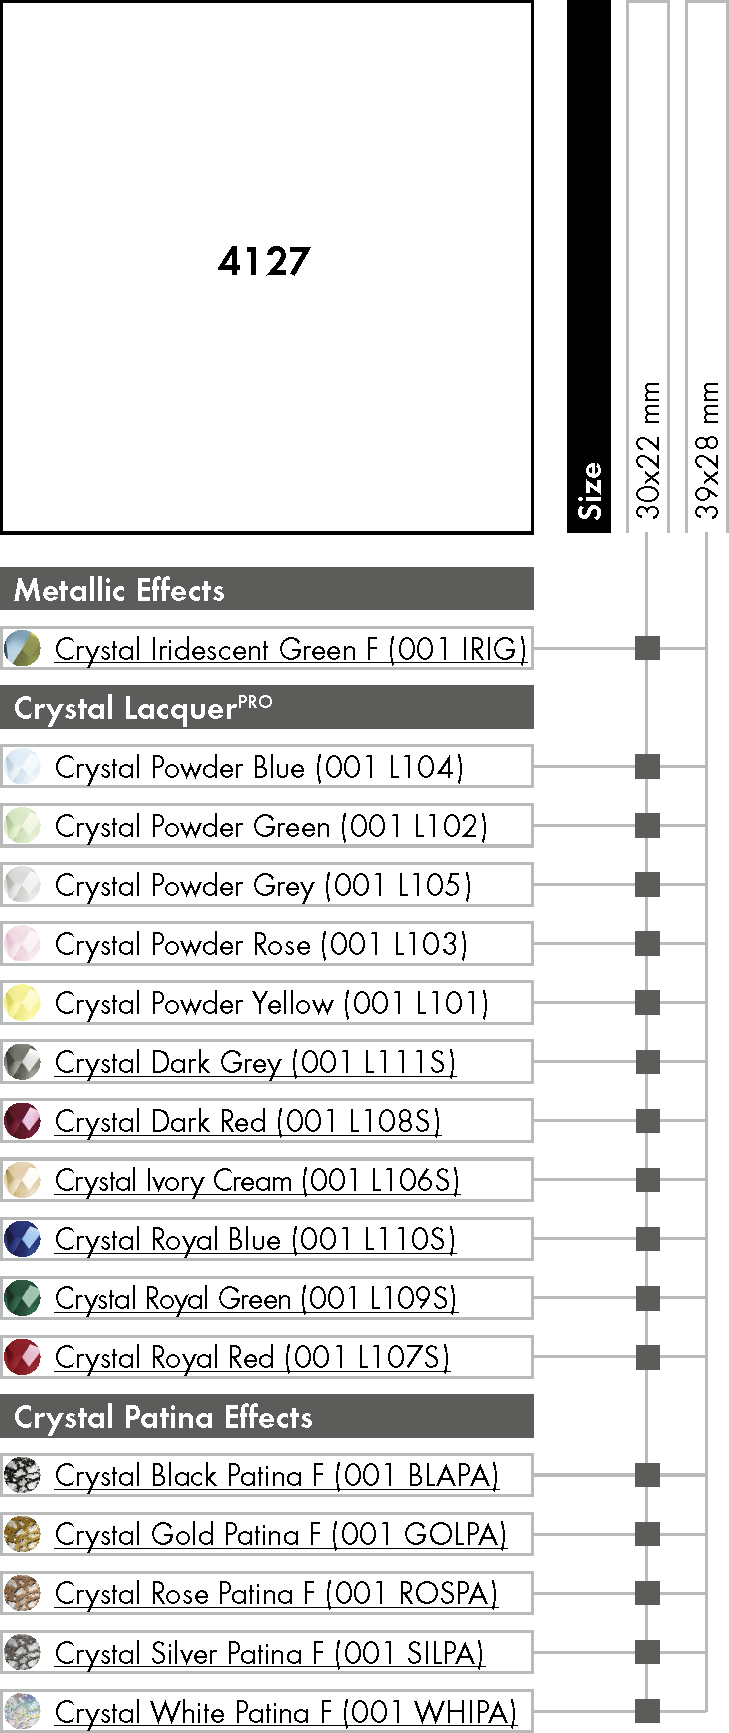Select the 30x22 mm marker for Crystal Iridescent Green
This screenshot has width=729, height=1733.
coord(648,648)
